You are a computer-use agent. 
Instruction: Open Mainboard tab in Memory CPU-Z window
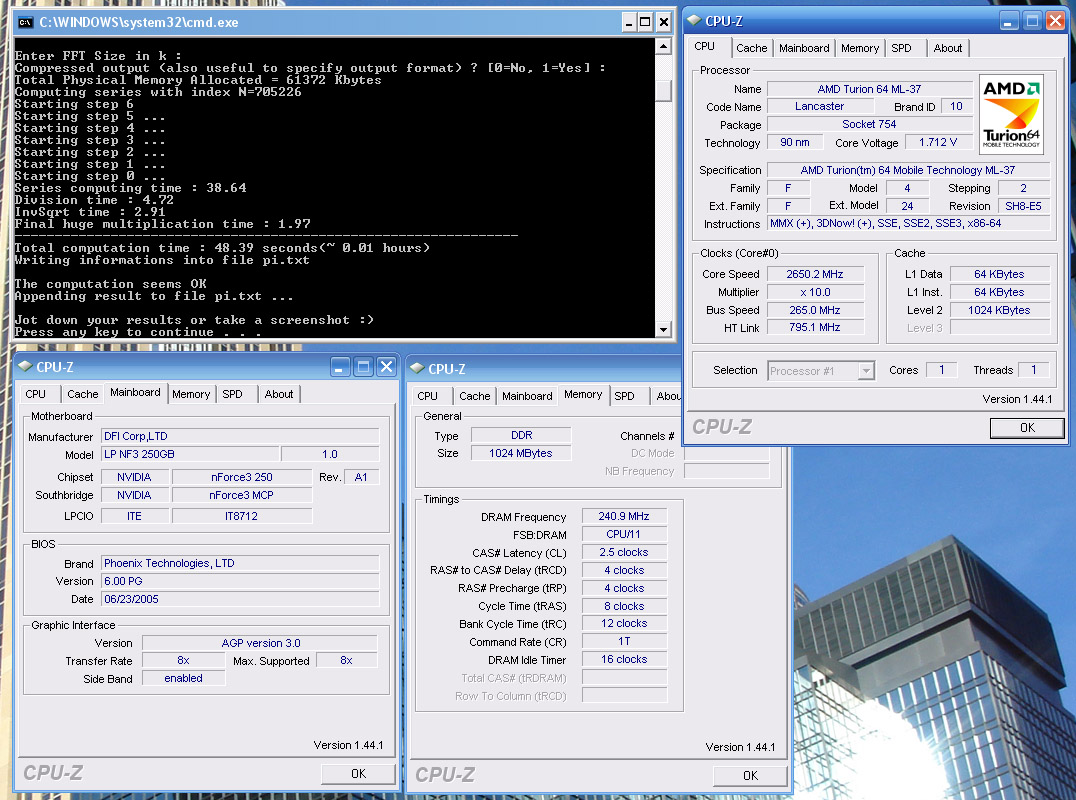pyautogui.click(x=527, y=397)
